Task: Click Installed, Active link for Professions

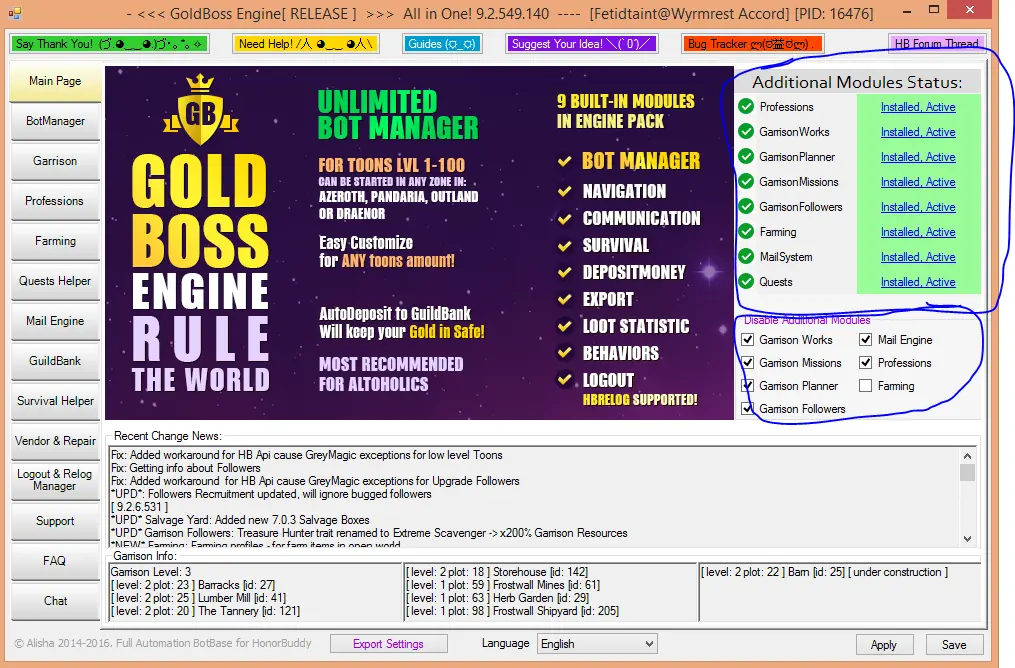Action: 918,107
